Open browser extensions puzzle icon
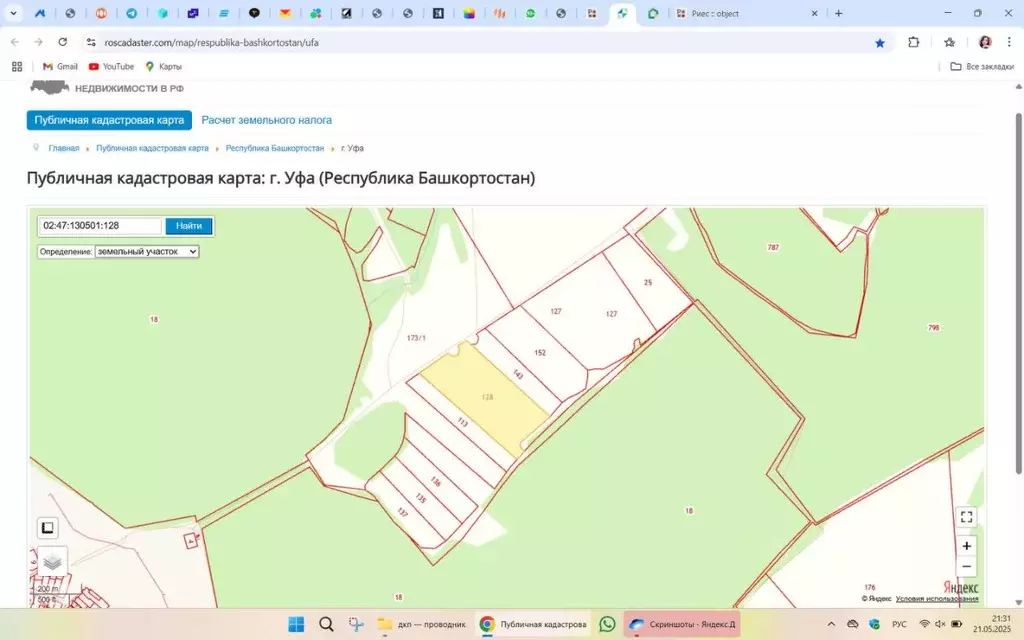The width and height of the screenshot is (1024, 640). (x=913, y=43)
